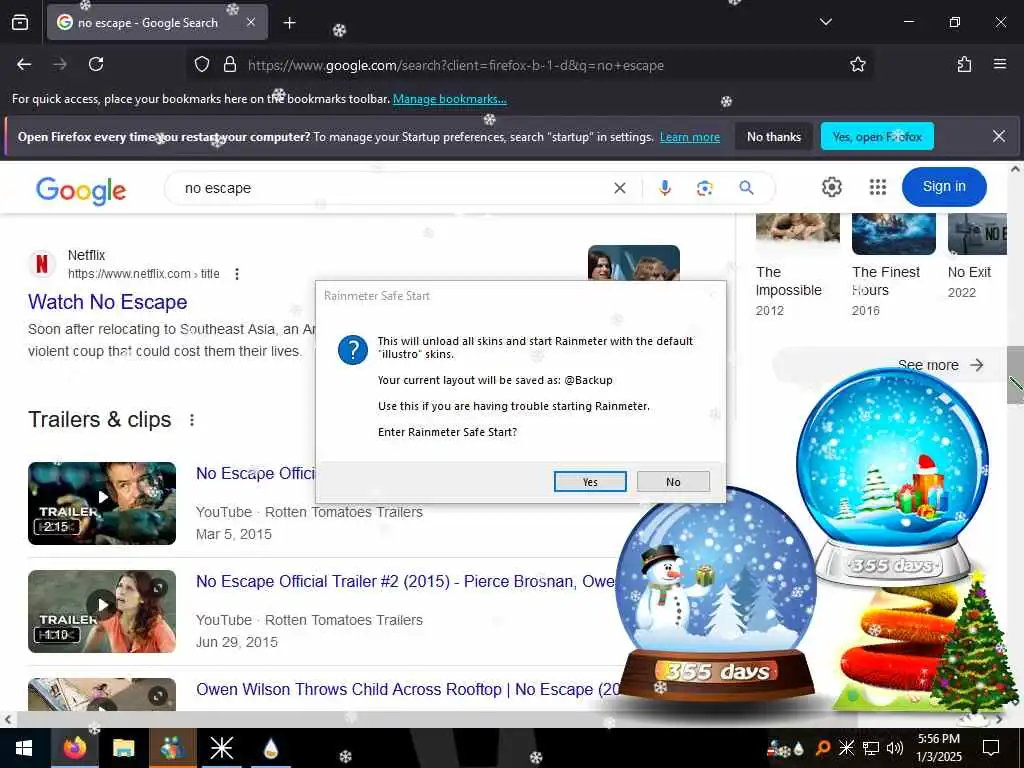Screen dimensions: 1024x768
Task: Open the Windows Start menu
Action: coord(24,748)
